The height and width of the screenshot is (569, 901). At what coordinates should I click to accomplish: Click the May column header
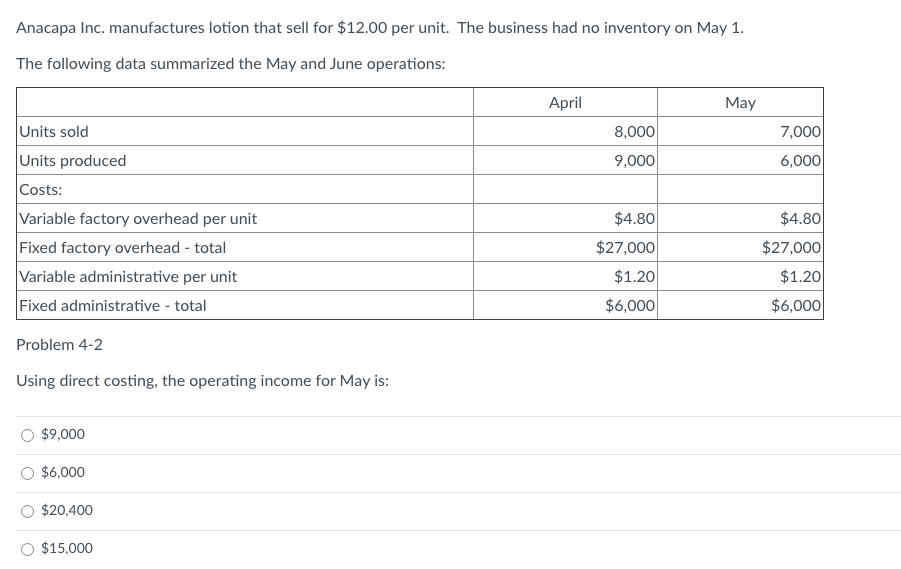[740, 102]
